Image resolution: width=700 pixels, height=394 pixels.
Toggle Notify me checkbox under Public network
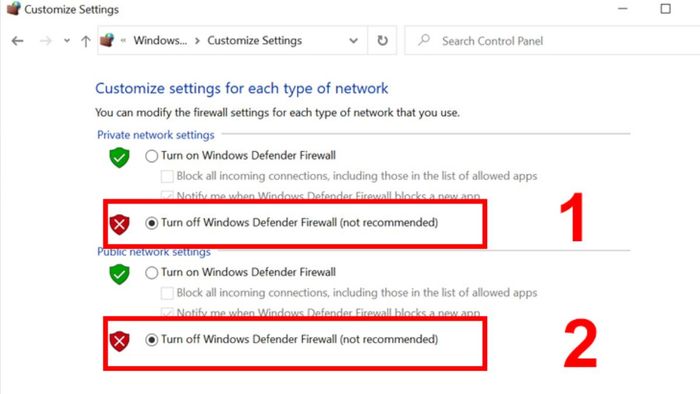(167, 312)
